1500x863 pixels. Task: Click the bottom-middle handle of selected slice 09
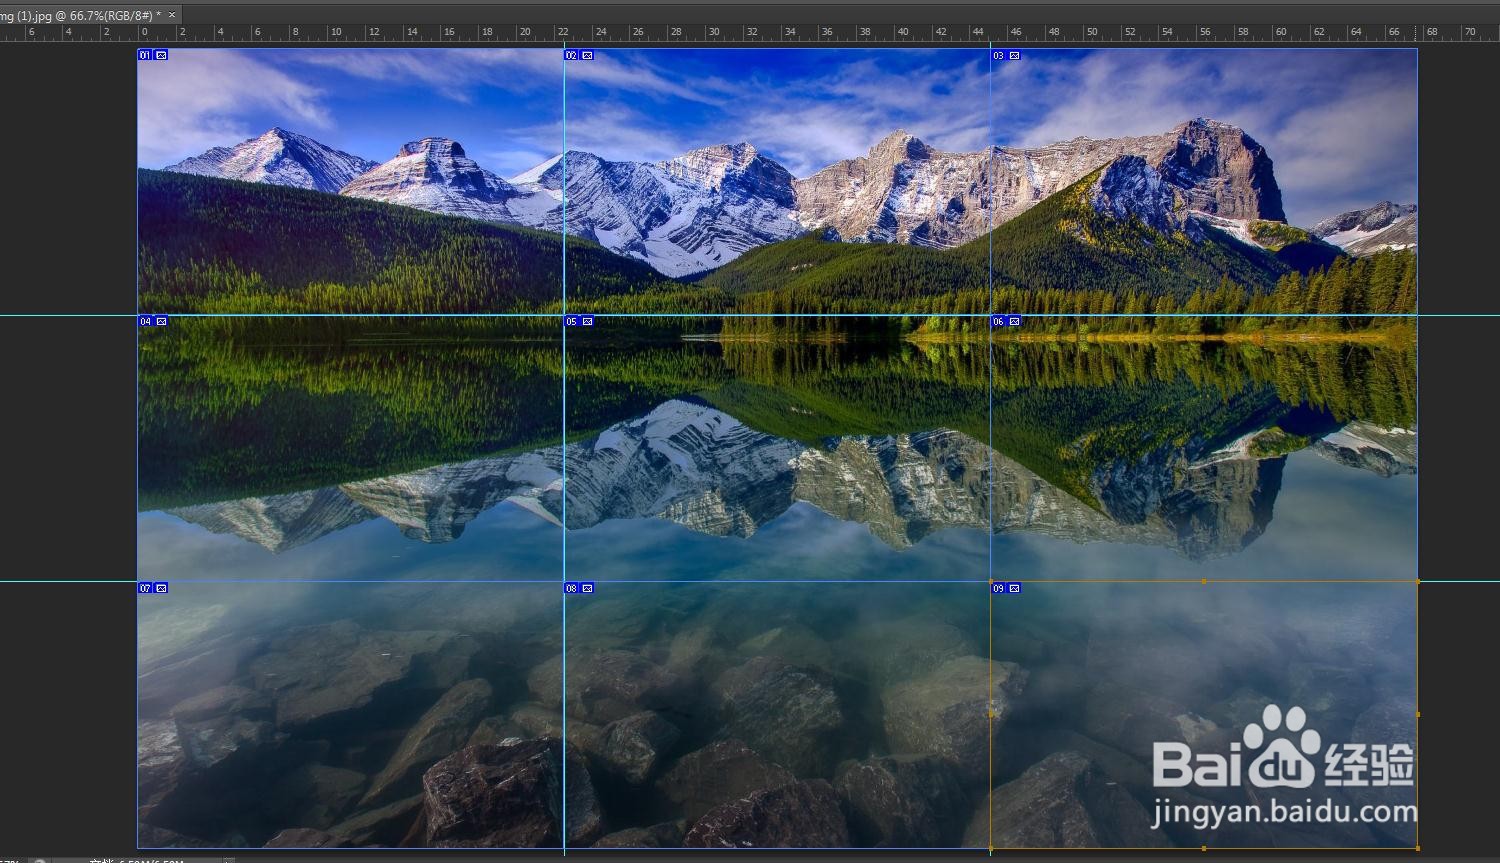[x=1204, y=848]
